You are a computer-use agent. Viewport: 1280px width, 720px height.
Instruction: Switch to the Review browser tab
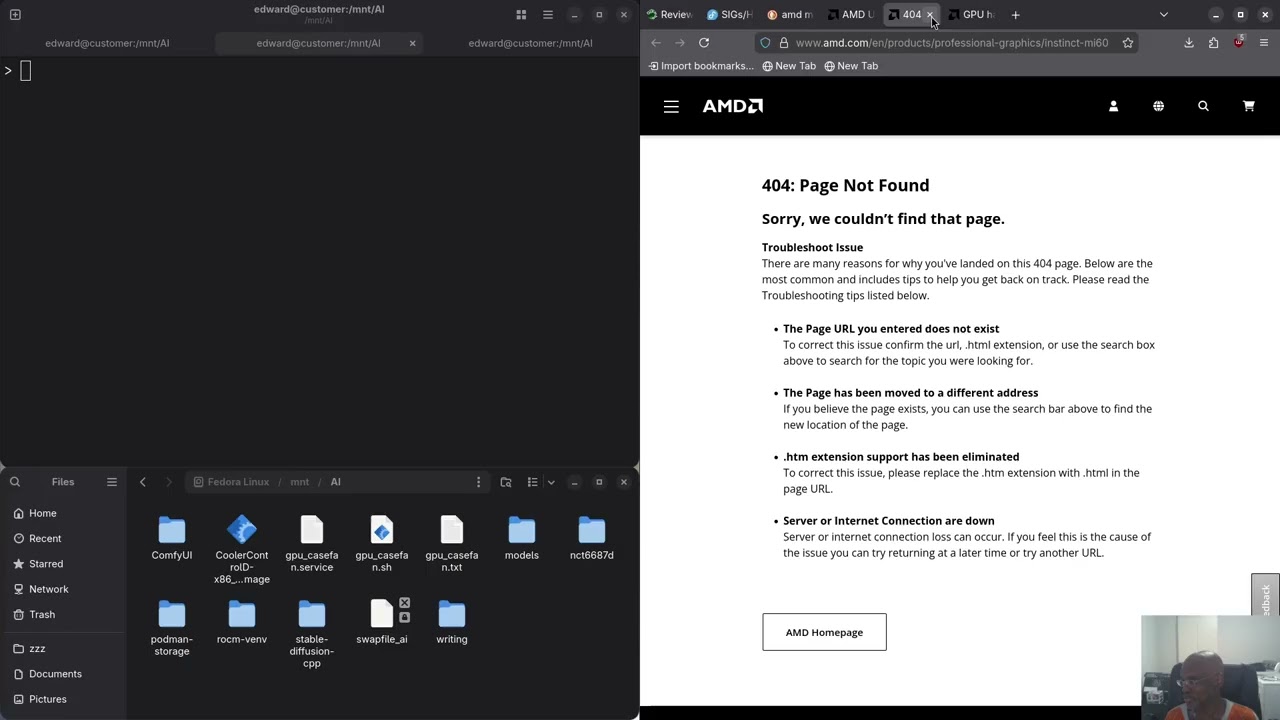(670, 15)
